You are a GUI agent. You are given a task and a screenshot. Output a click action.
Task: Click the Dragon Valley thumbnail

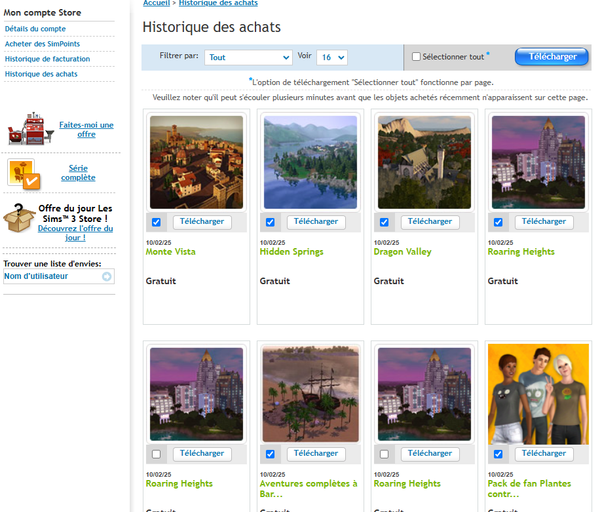(x=424, y=162)
